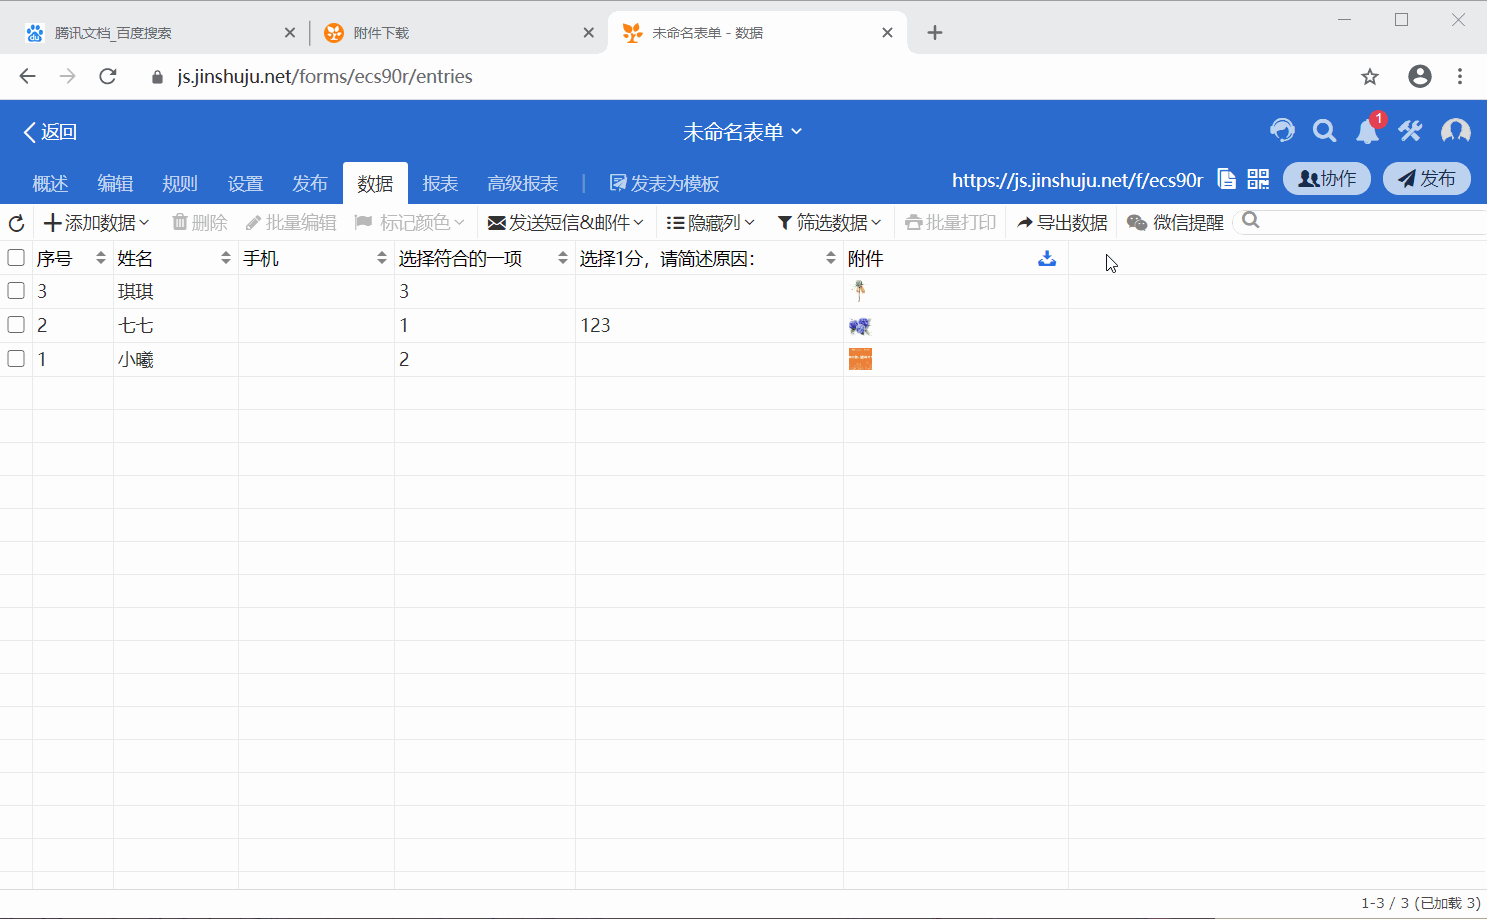The height and width of the screenshot is (919, 1487).
Task: Click the 发布 pill button at right
Action: click(1427, 179)
